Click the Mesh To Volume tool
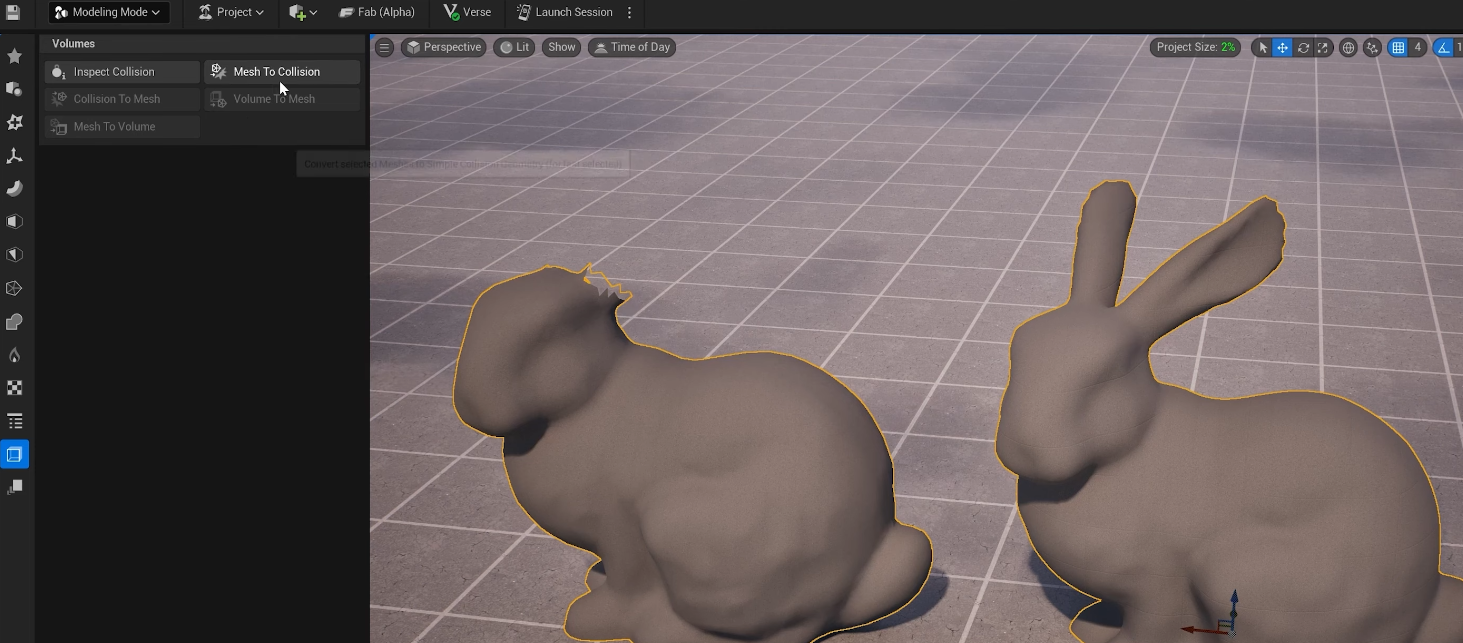This screenshot has width=1463, height=643. pos(122,127)
